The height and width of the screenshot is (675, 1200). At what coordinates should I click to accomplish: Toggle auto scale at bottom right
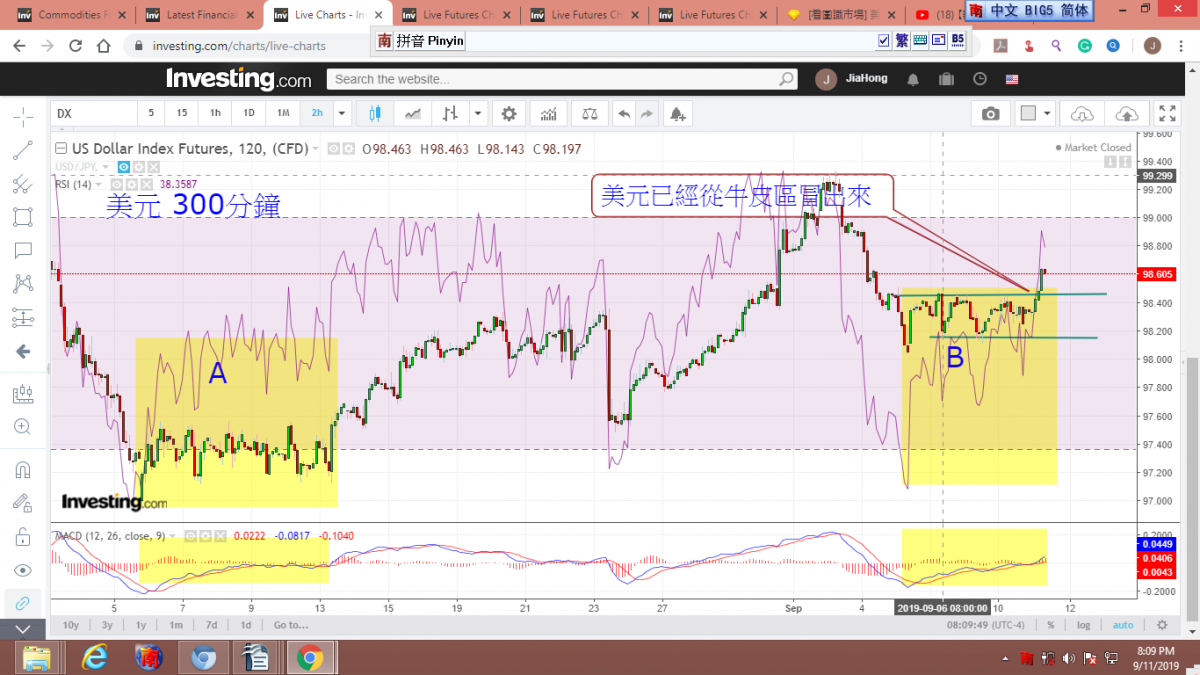(1123, 625)
